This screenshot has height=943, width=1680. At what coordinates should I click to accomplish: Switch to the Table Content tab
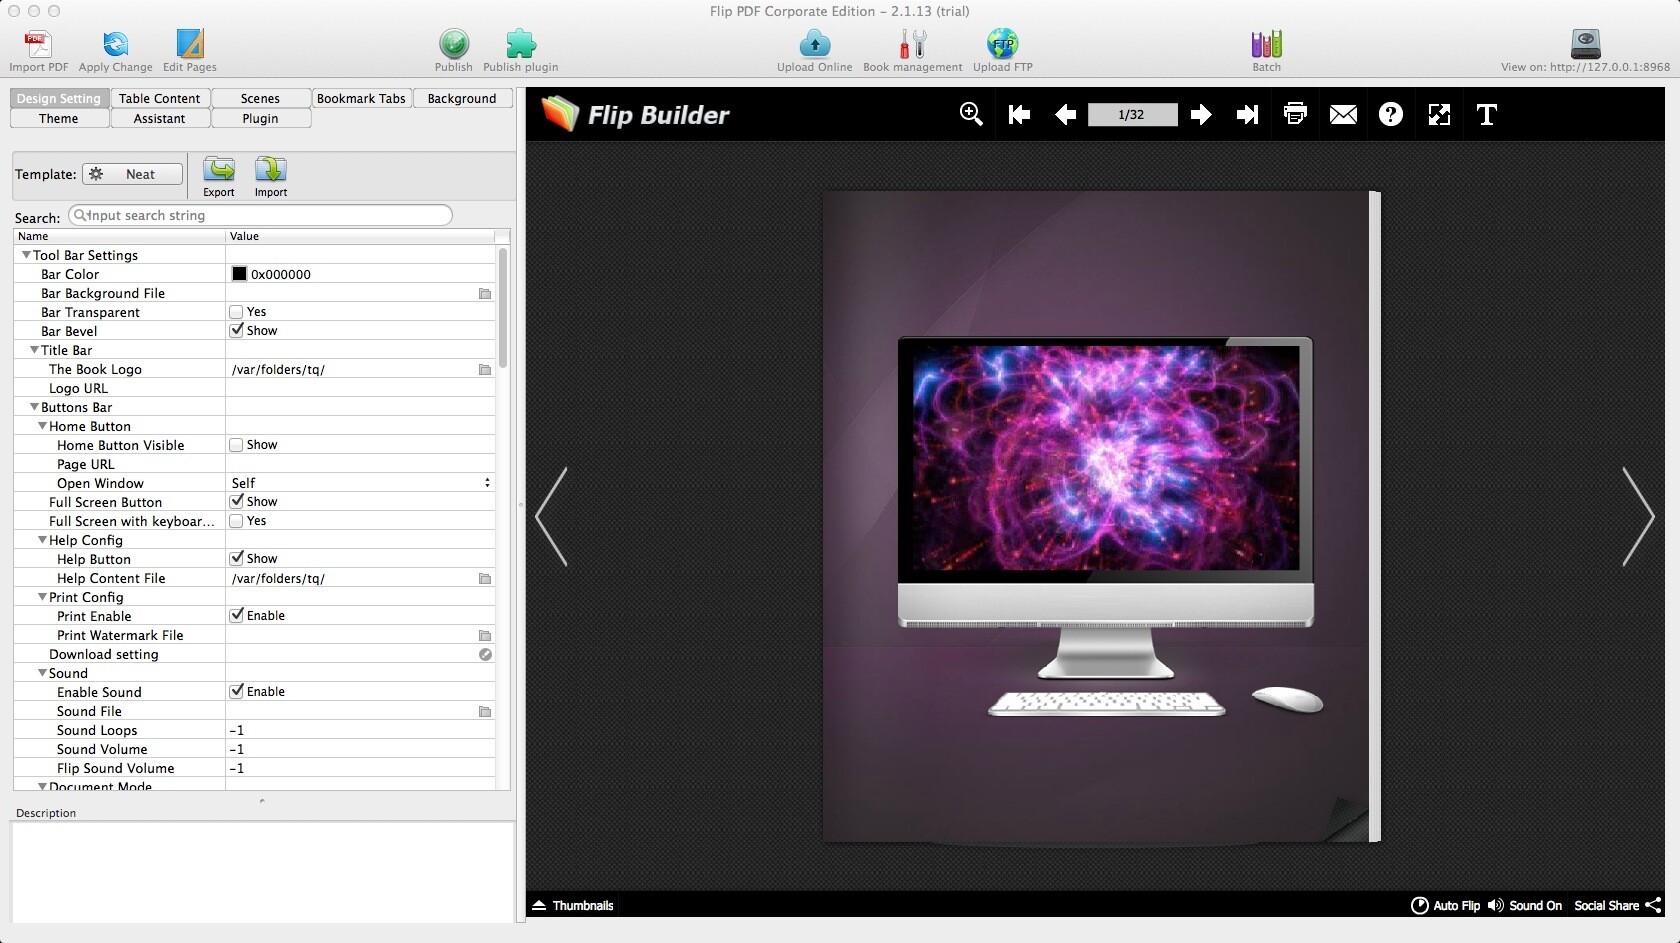(160, 98)
